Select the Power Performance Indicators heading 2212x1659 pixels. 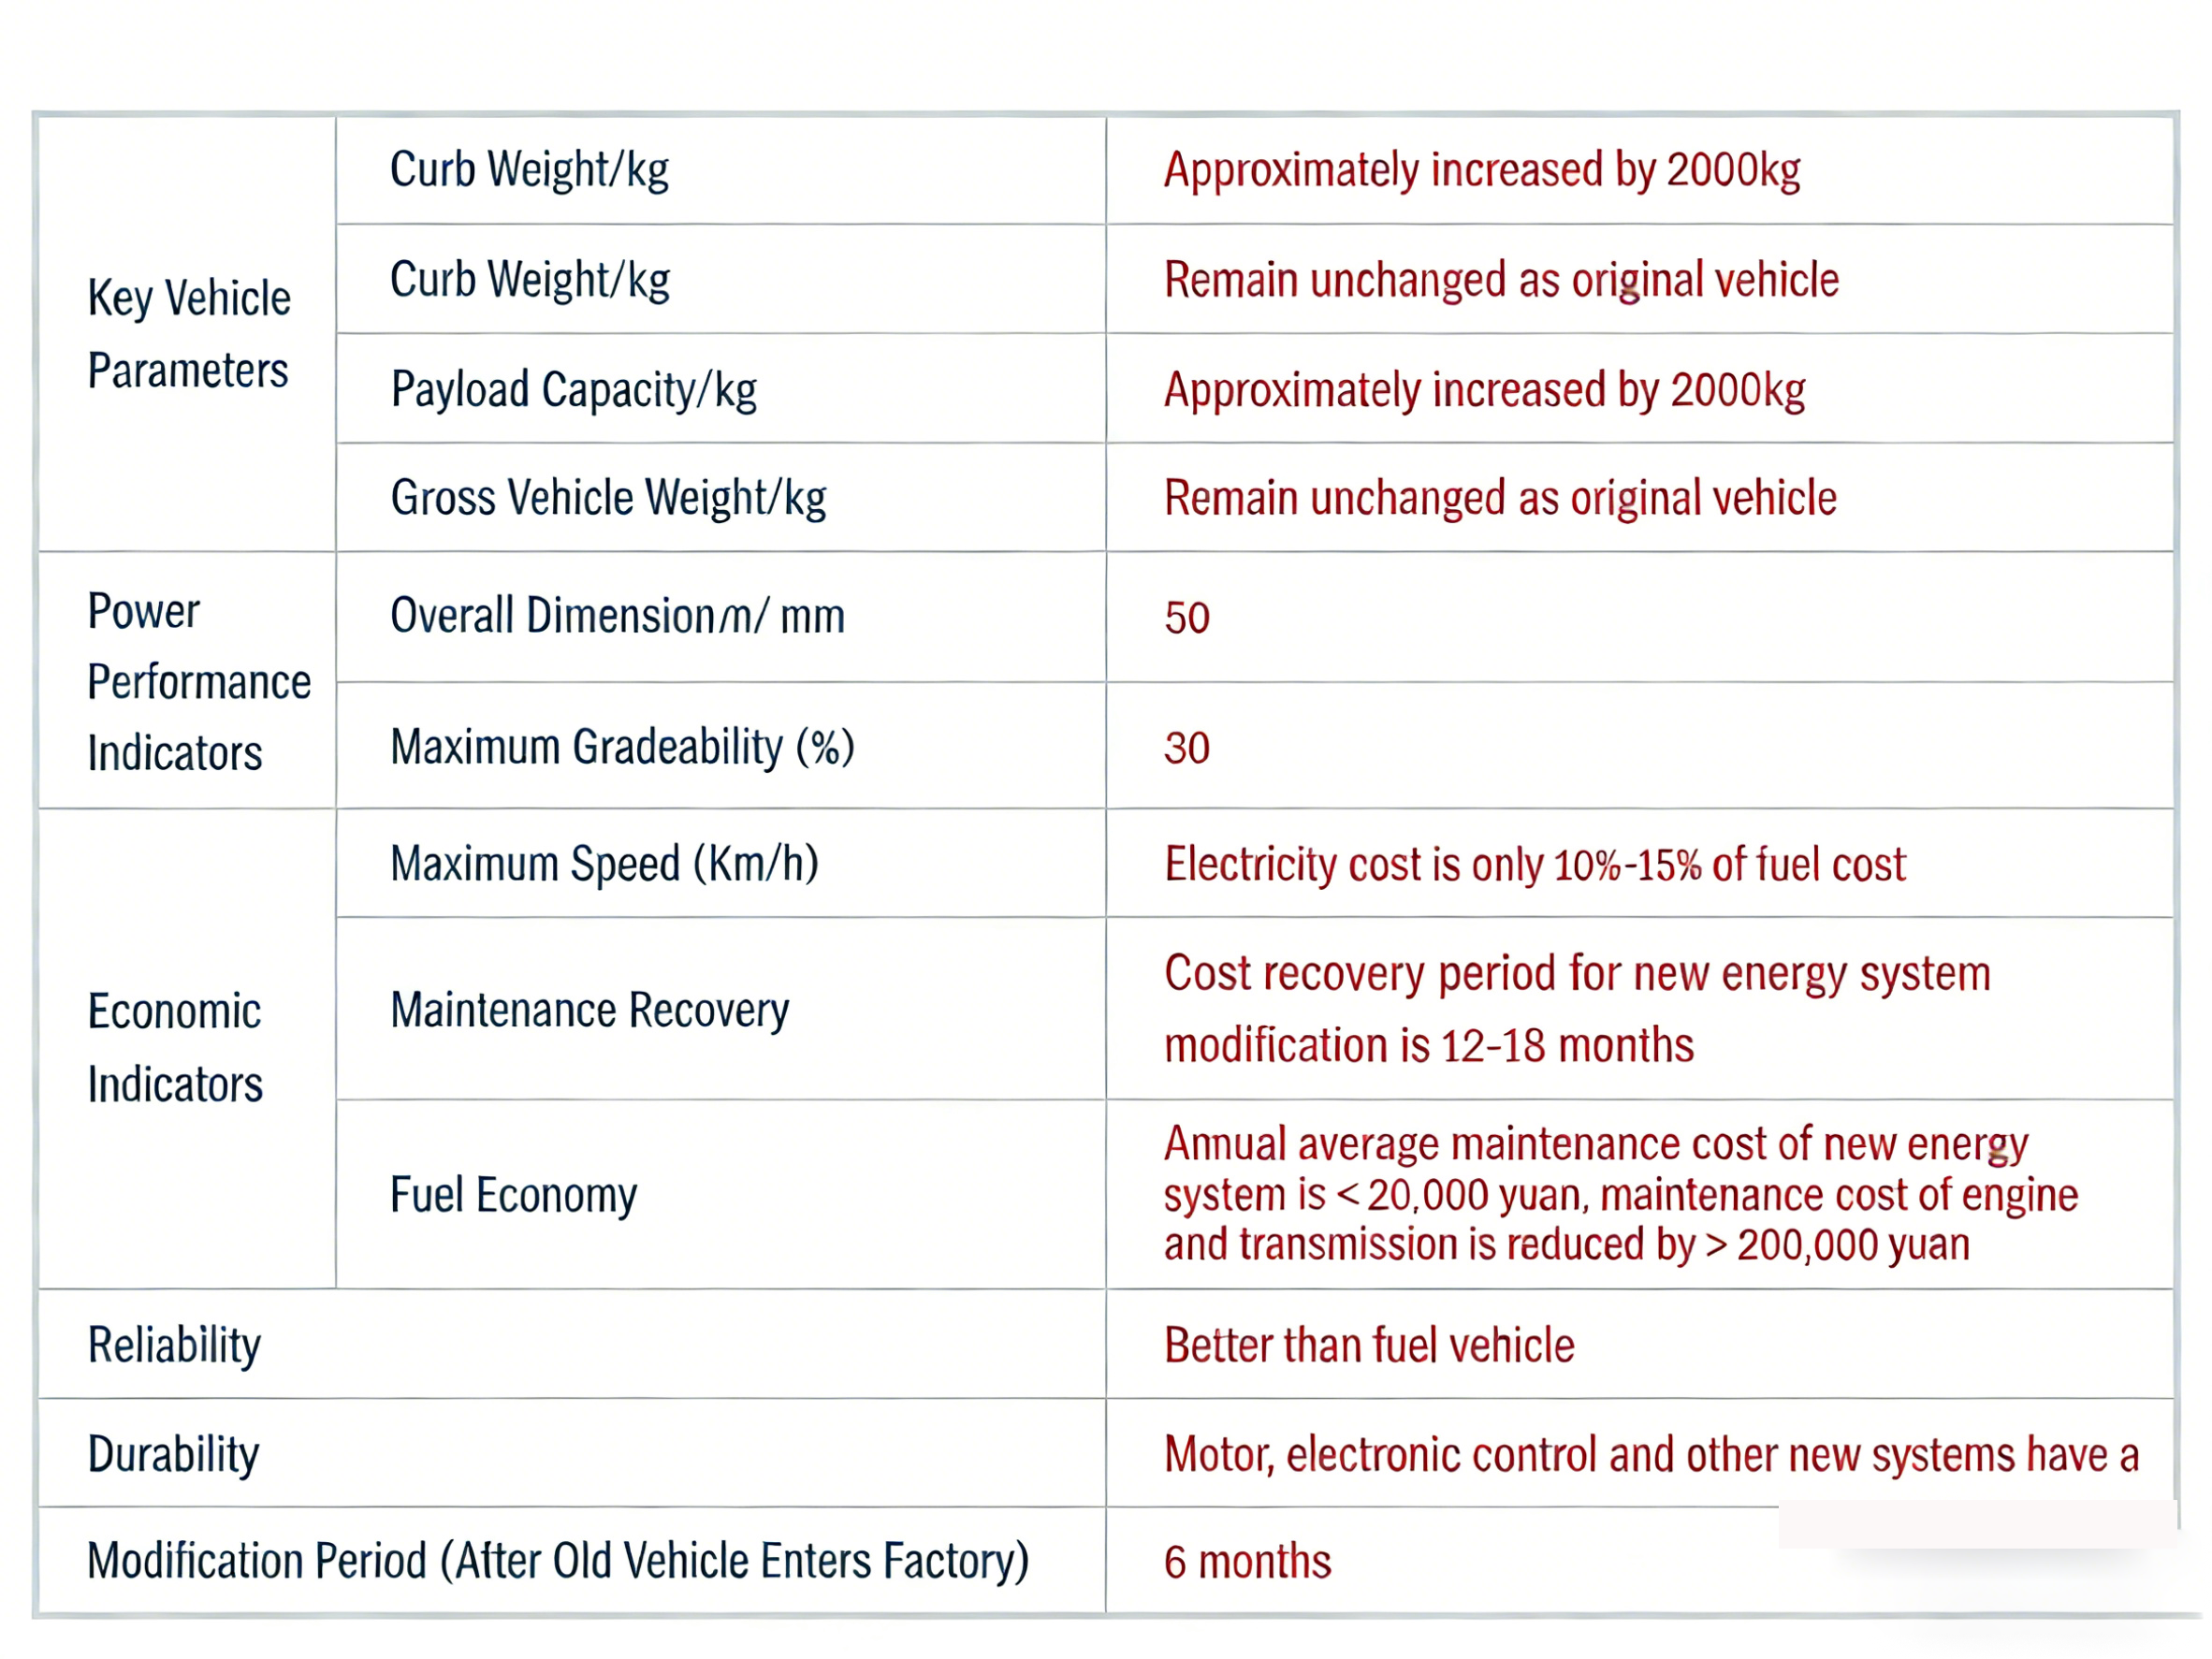click(x=198, y=682)
